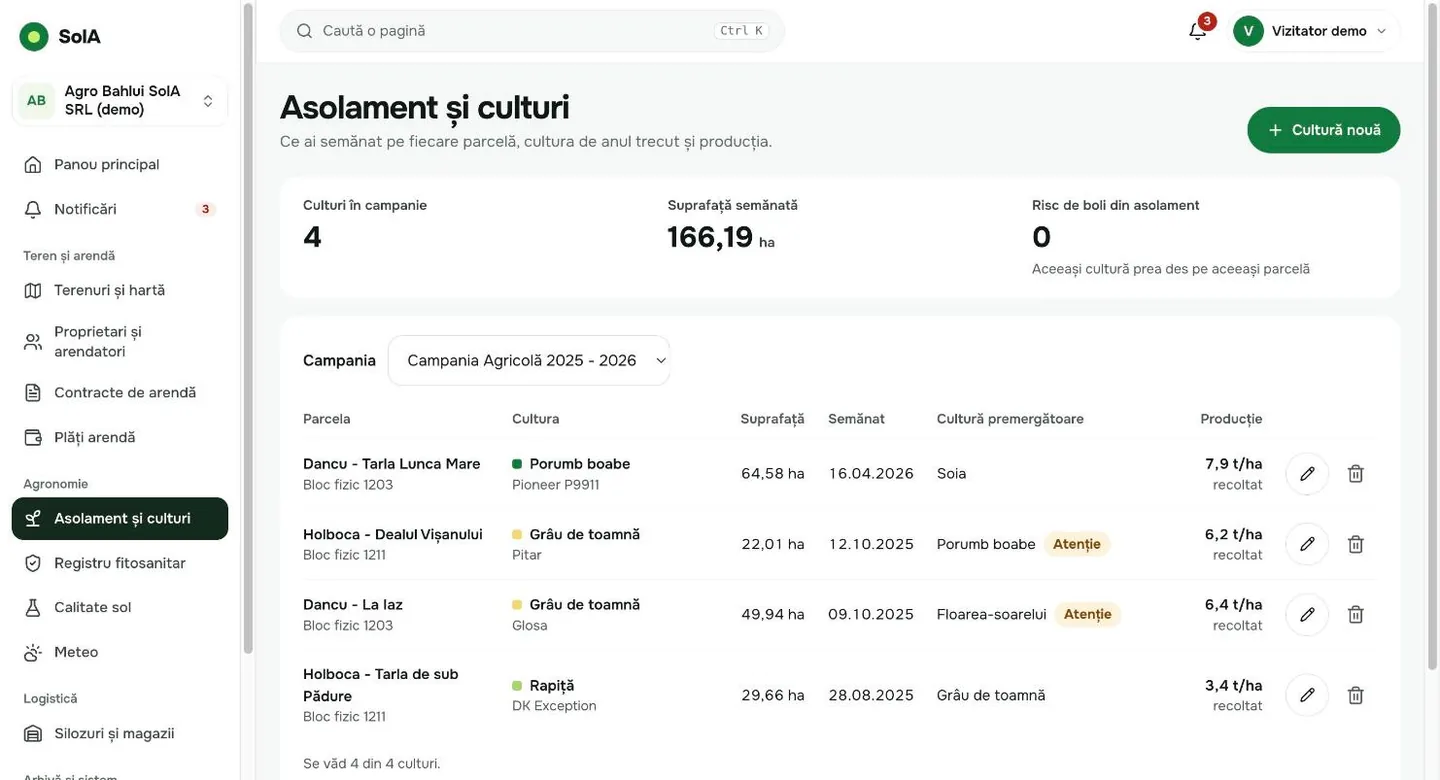Click the Atenție badge next to Floarea-soarelui
Viewport: 1440px width, 780px height.
1088,614
